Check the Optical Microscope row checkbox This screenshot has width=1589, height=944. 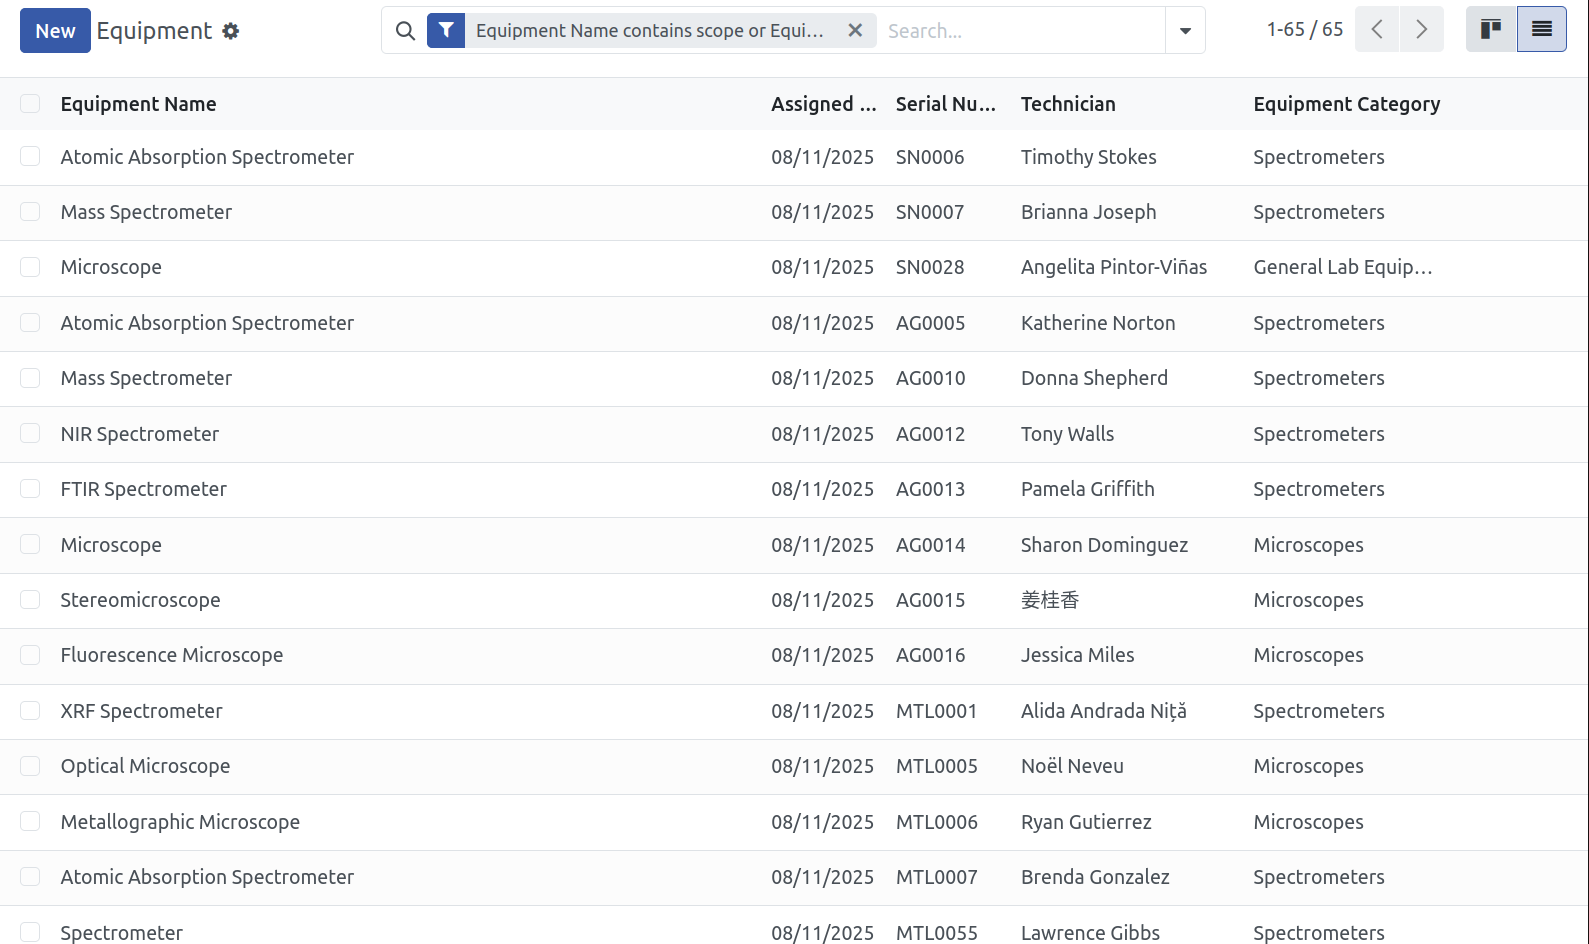(30, 766)
